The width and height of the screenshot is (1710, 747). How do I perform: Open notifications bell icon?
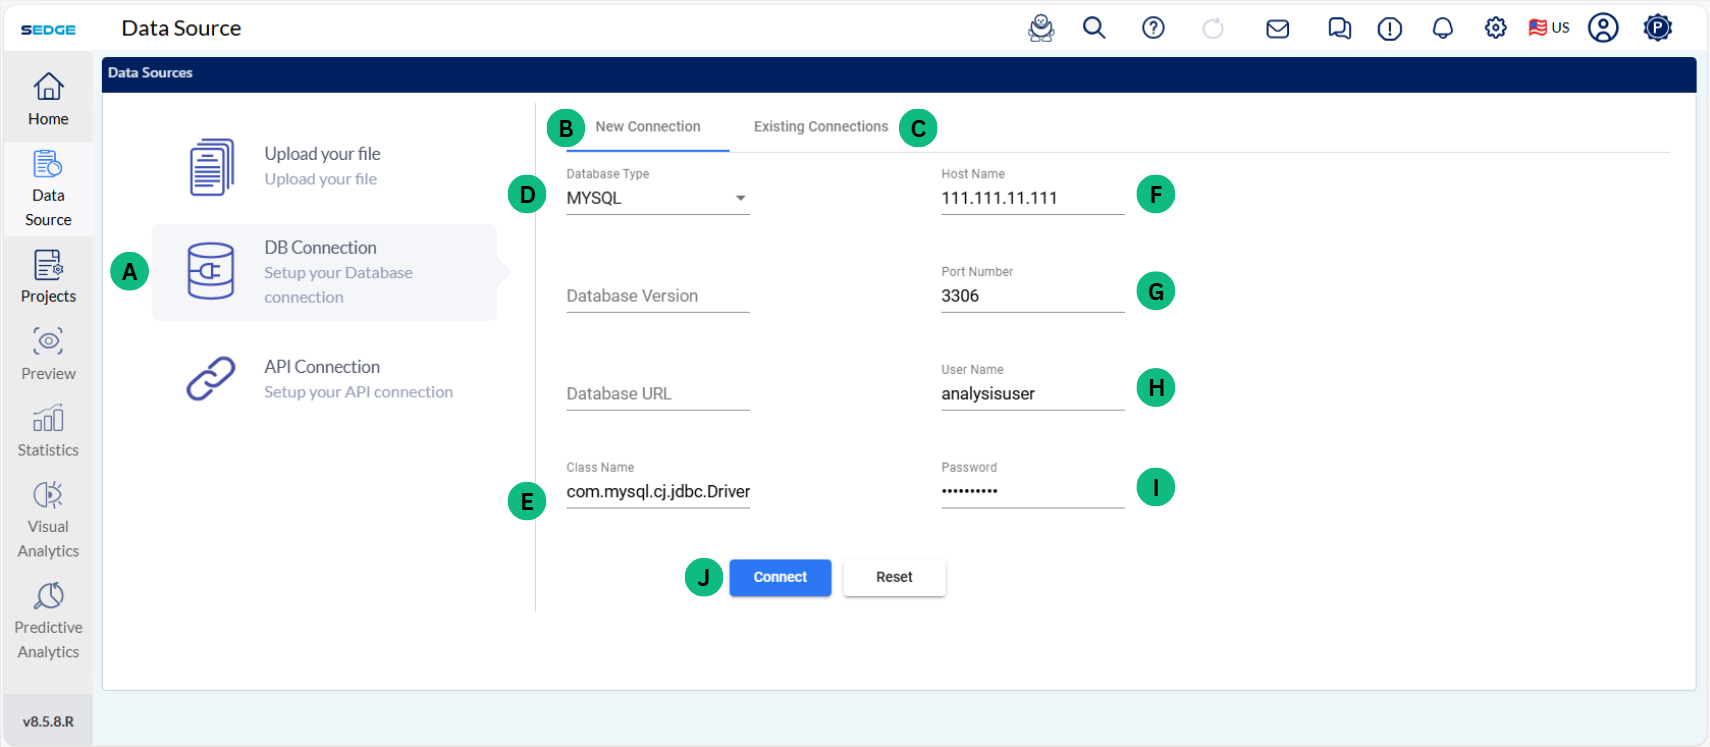click(x=1442, y=28)
